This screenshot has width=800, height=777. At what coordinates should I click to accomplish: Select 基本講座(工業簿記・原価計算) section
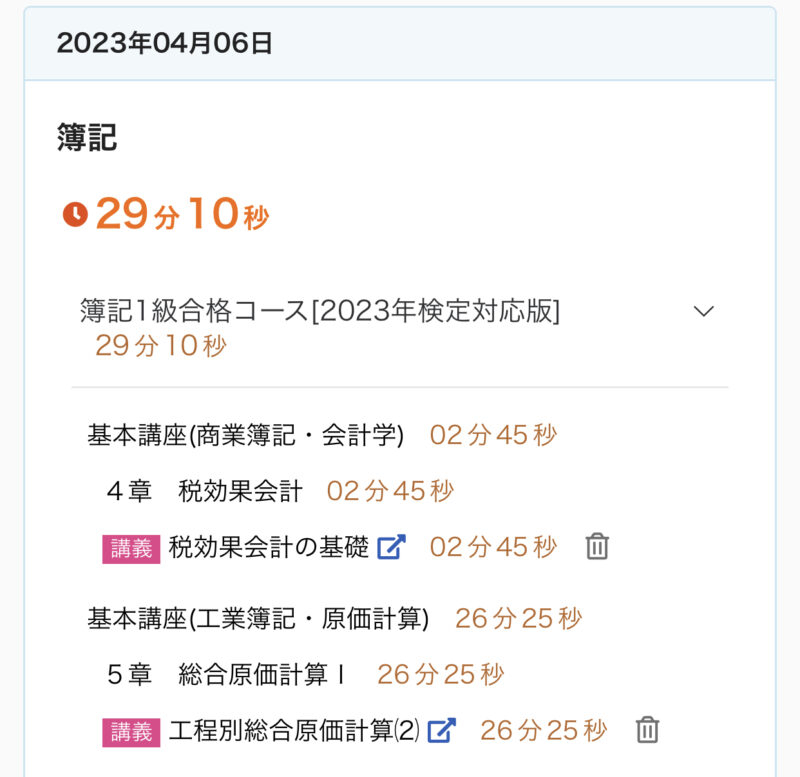[x=258, y=619]
